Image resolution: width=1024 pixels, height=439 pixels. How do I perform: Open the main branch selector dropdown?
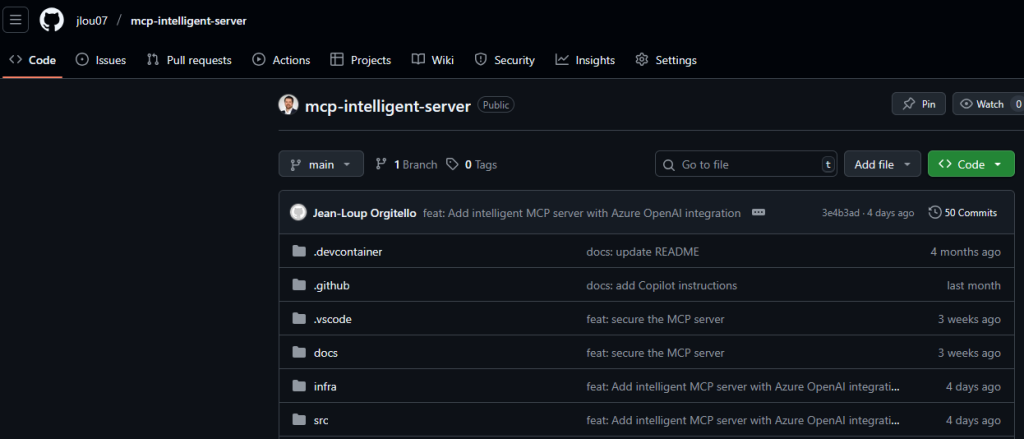321,164
